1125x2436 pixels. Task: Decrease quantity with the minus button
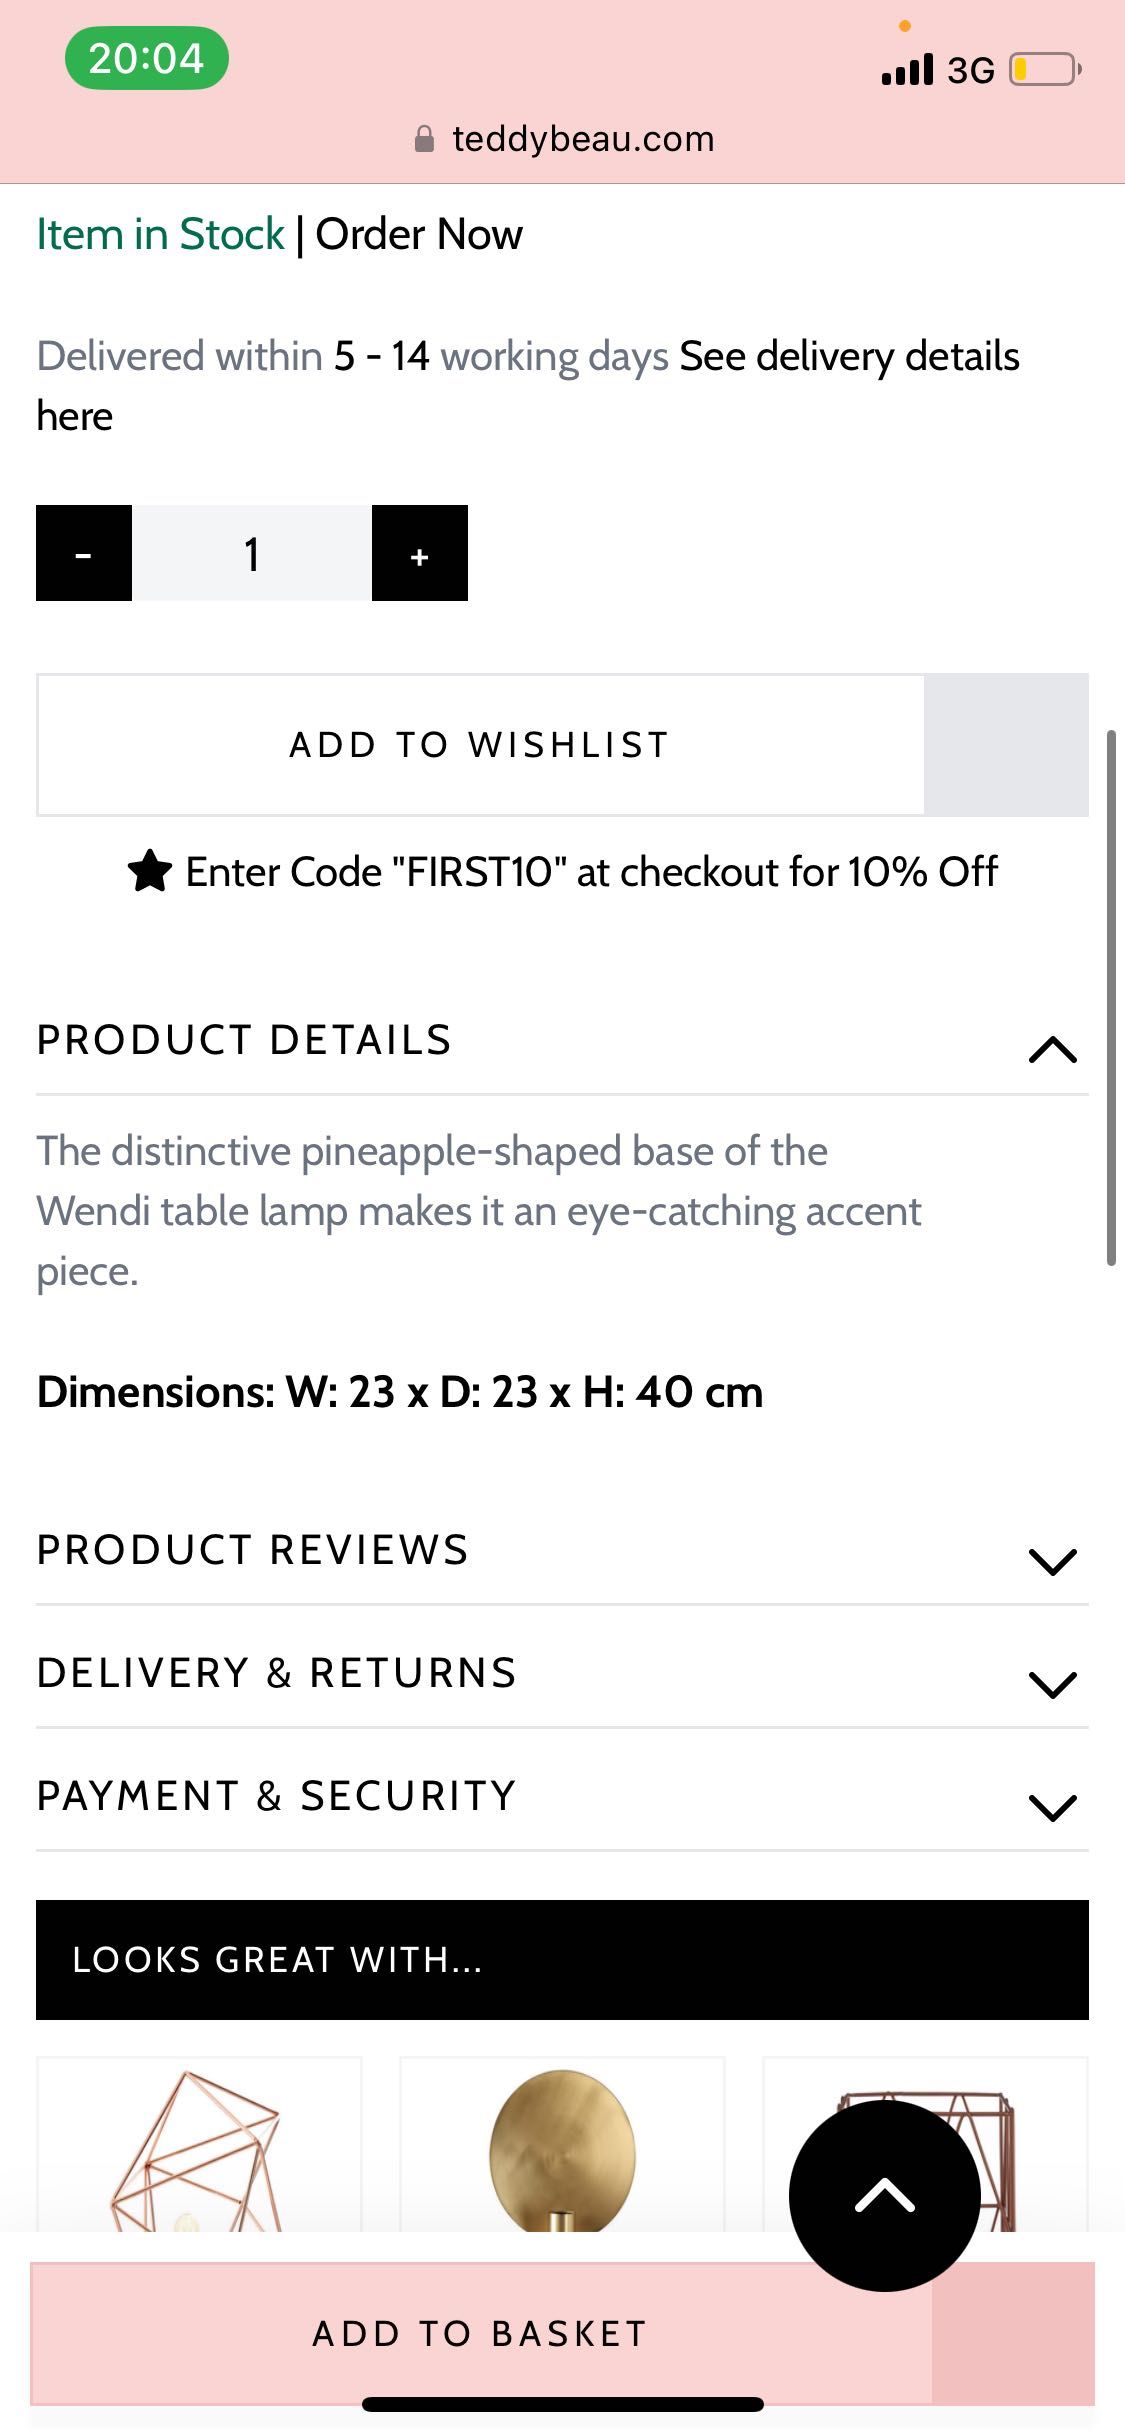(84, 553)
